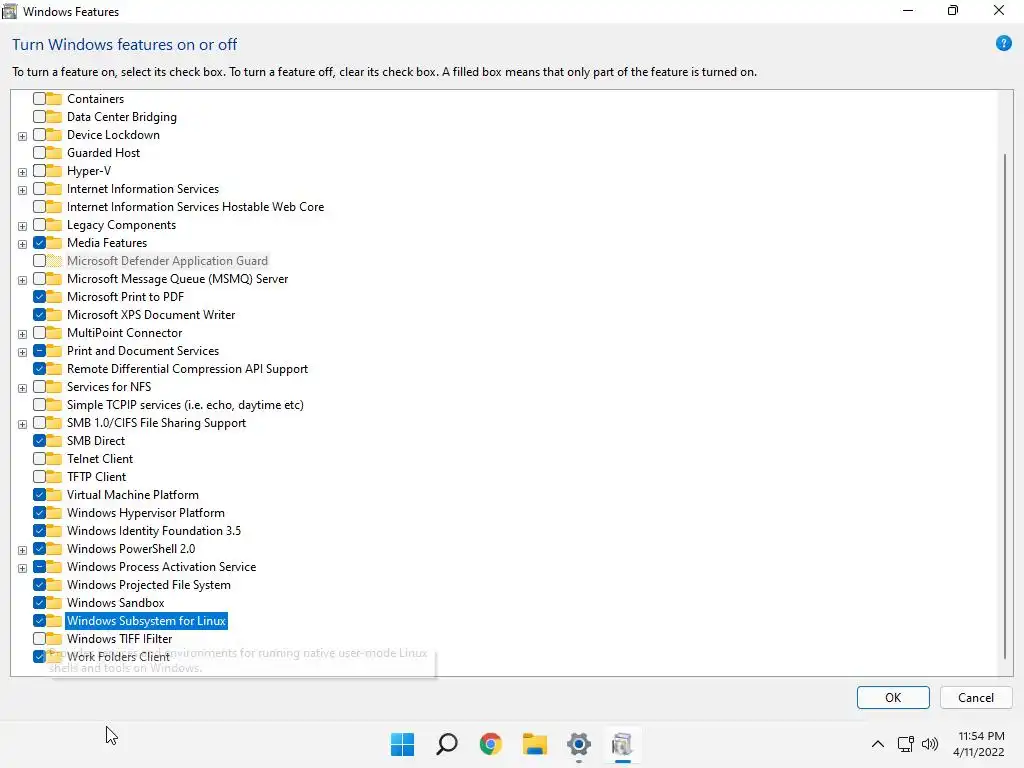Expand Microsoft Message Queue Server node
The width and height of the screenshot is (1024, 768).
pyautogui.click(x=22, y=280)
